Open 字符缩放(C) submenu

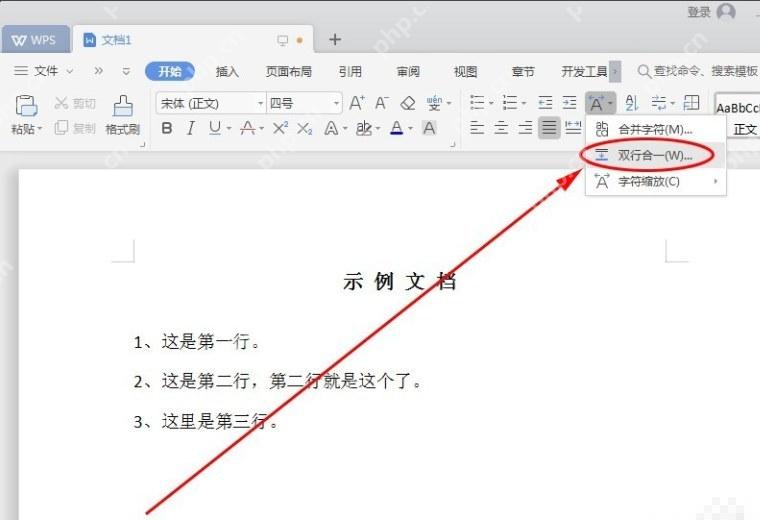655,182
